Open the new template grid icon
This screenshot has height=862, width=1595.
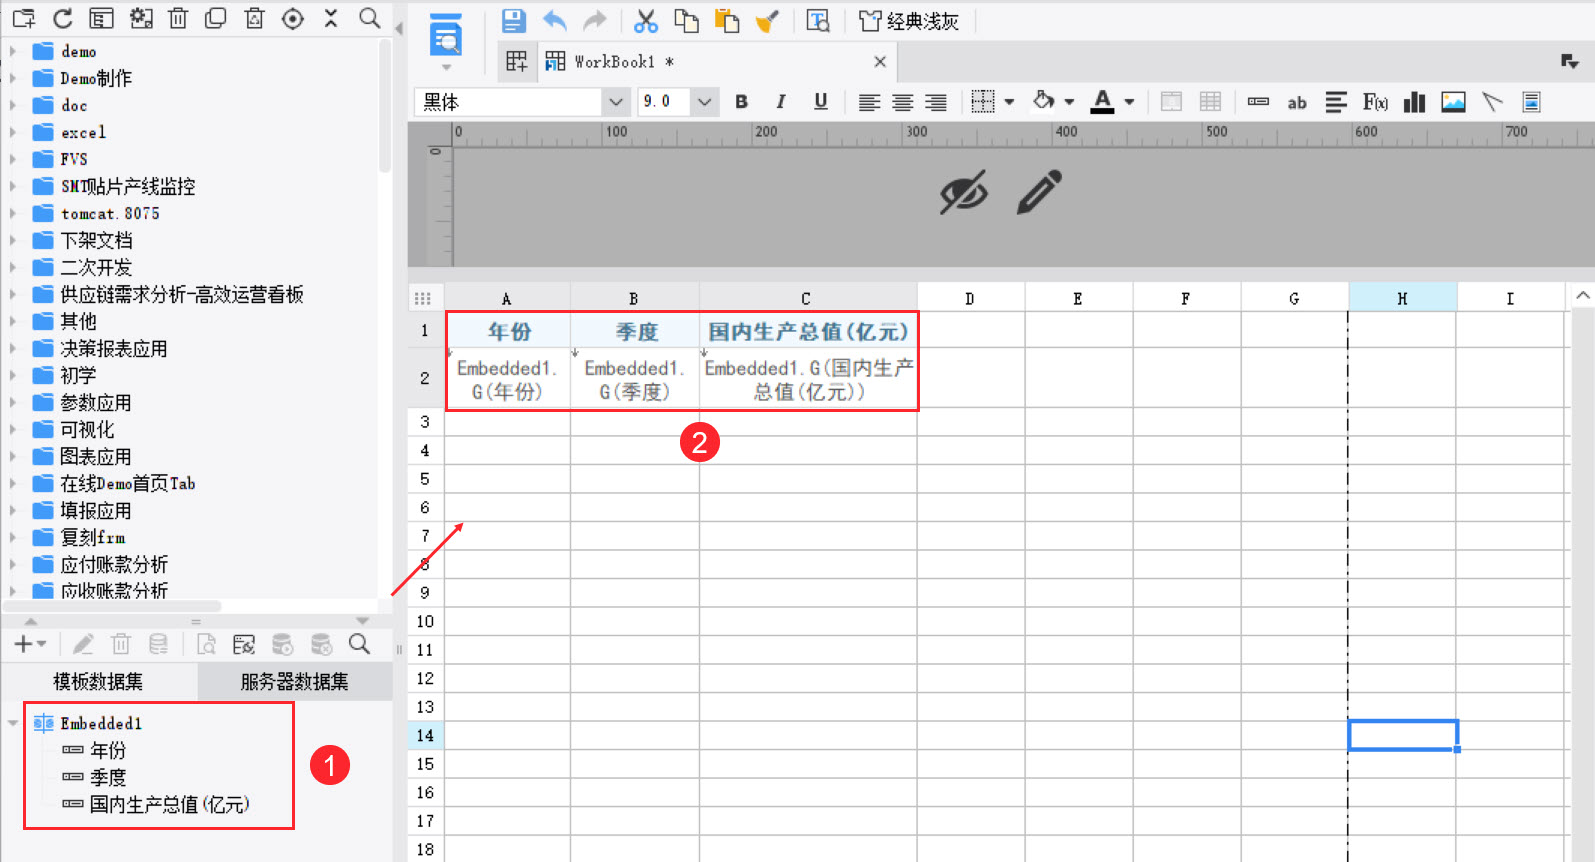pos(516,62)
